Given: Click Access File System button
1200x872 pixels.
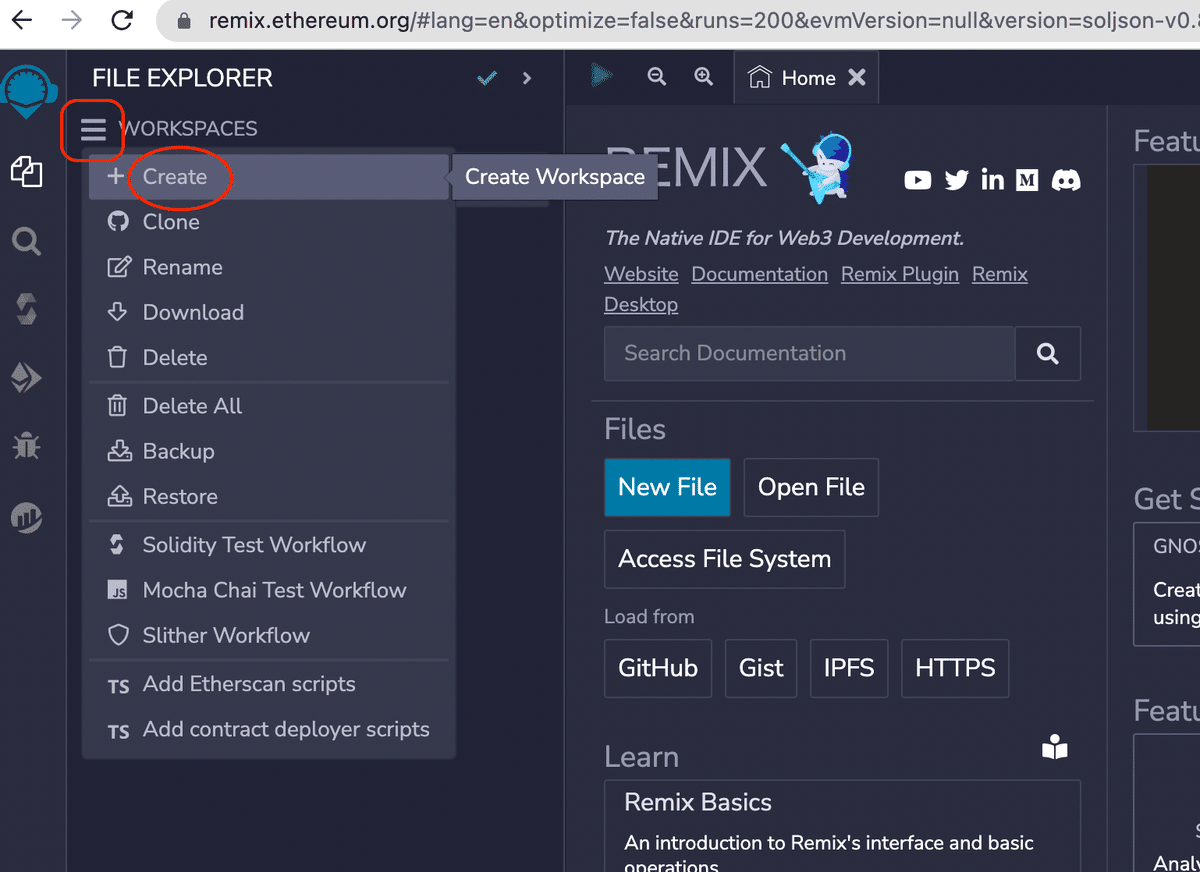Looking at the screenshot, I should (724, 559).
